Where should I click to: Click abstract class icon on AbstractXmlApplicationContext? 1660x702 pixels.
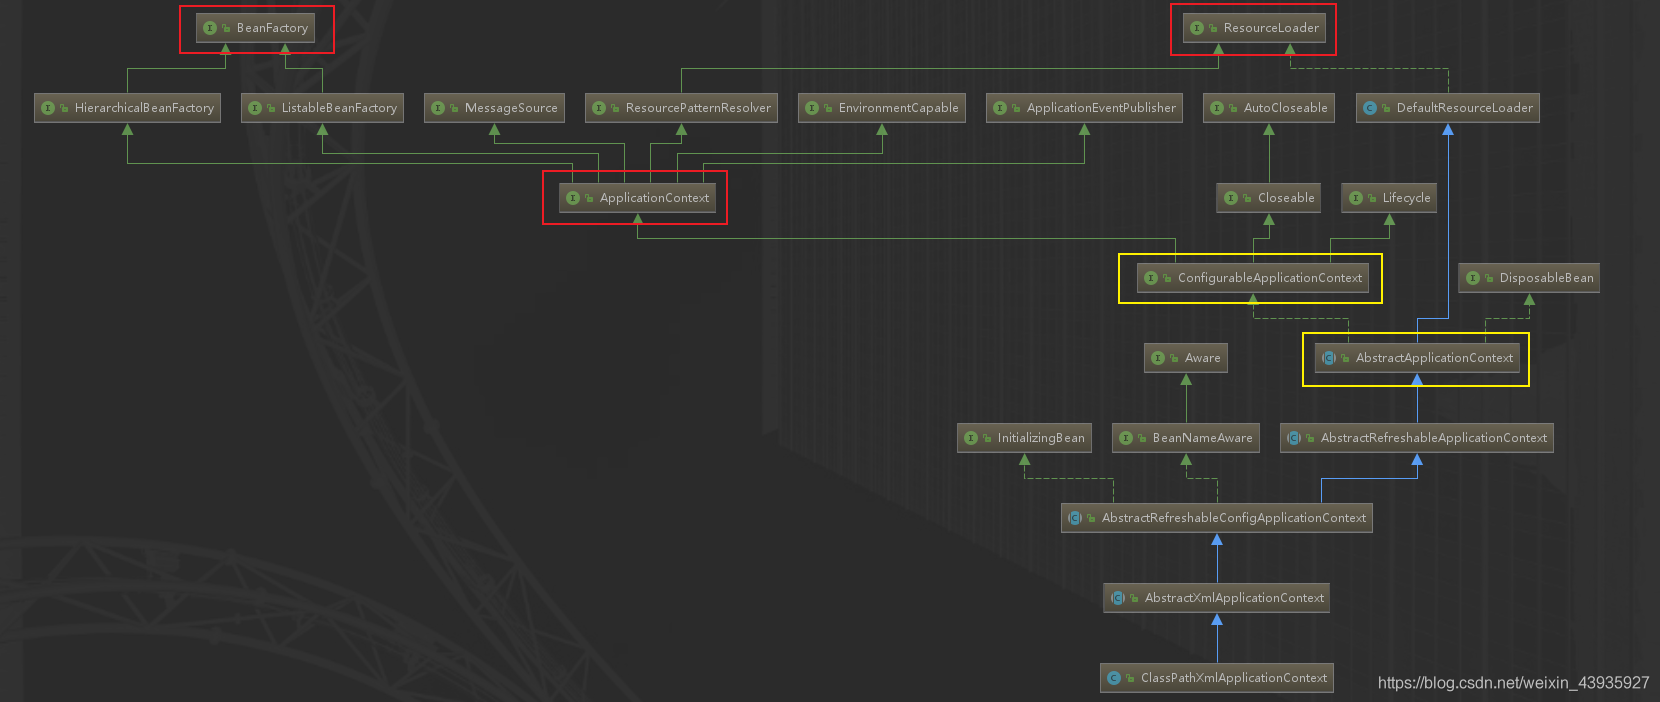click(x=1118, y=598)
